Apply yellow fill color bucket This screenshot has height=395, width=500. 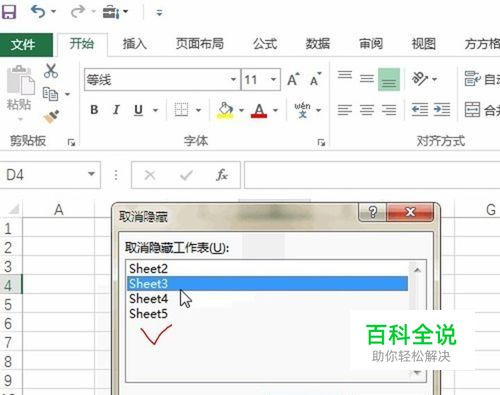225,110
